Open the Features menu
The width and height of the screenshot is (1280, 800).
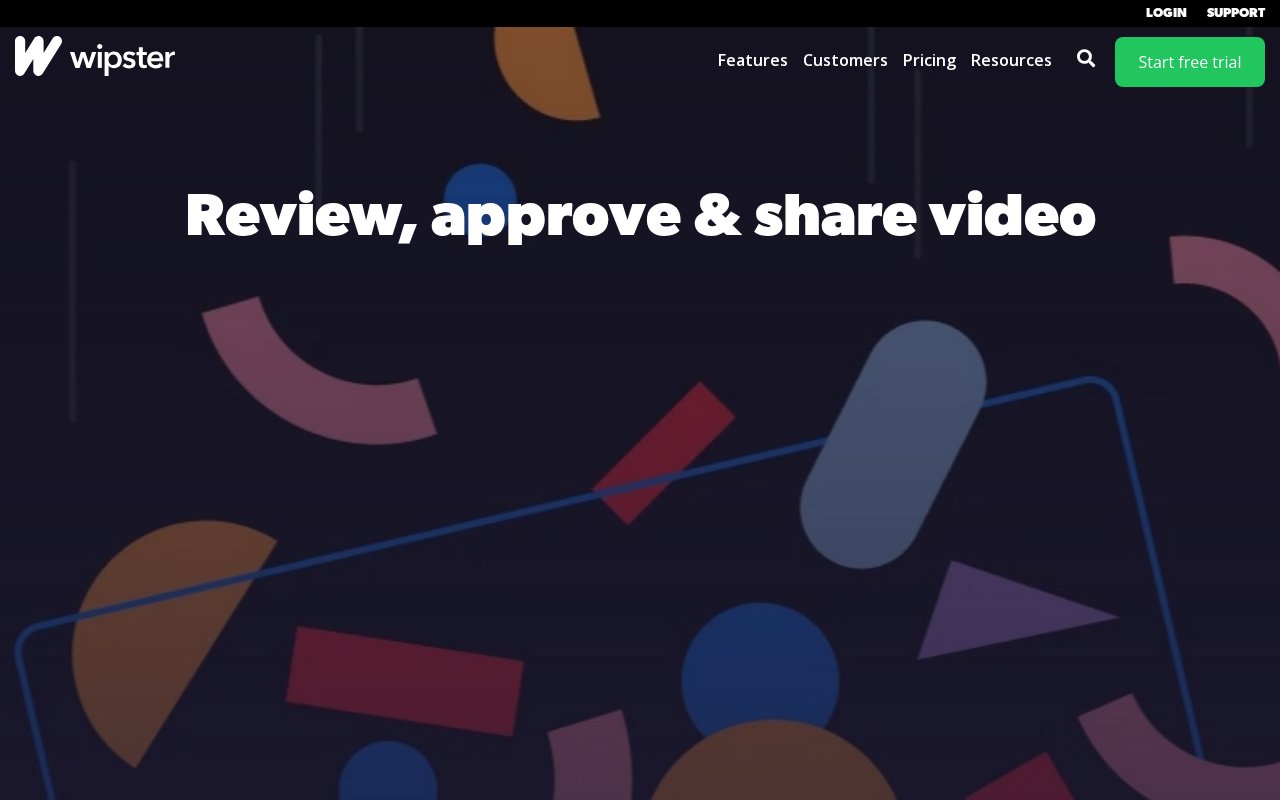pyautogui.click(x=752, y=60)
